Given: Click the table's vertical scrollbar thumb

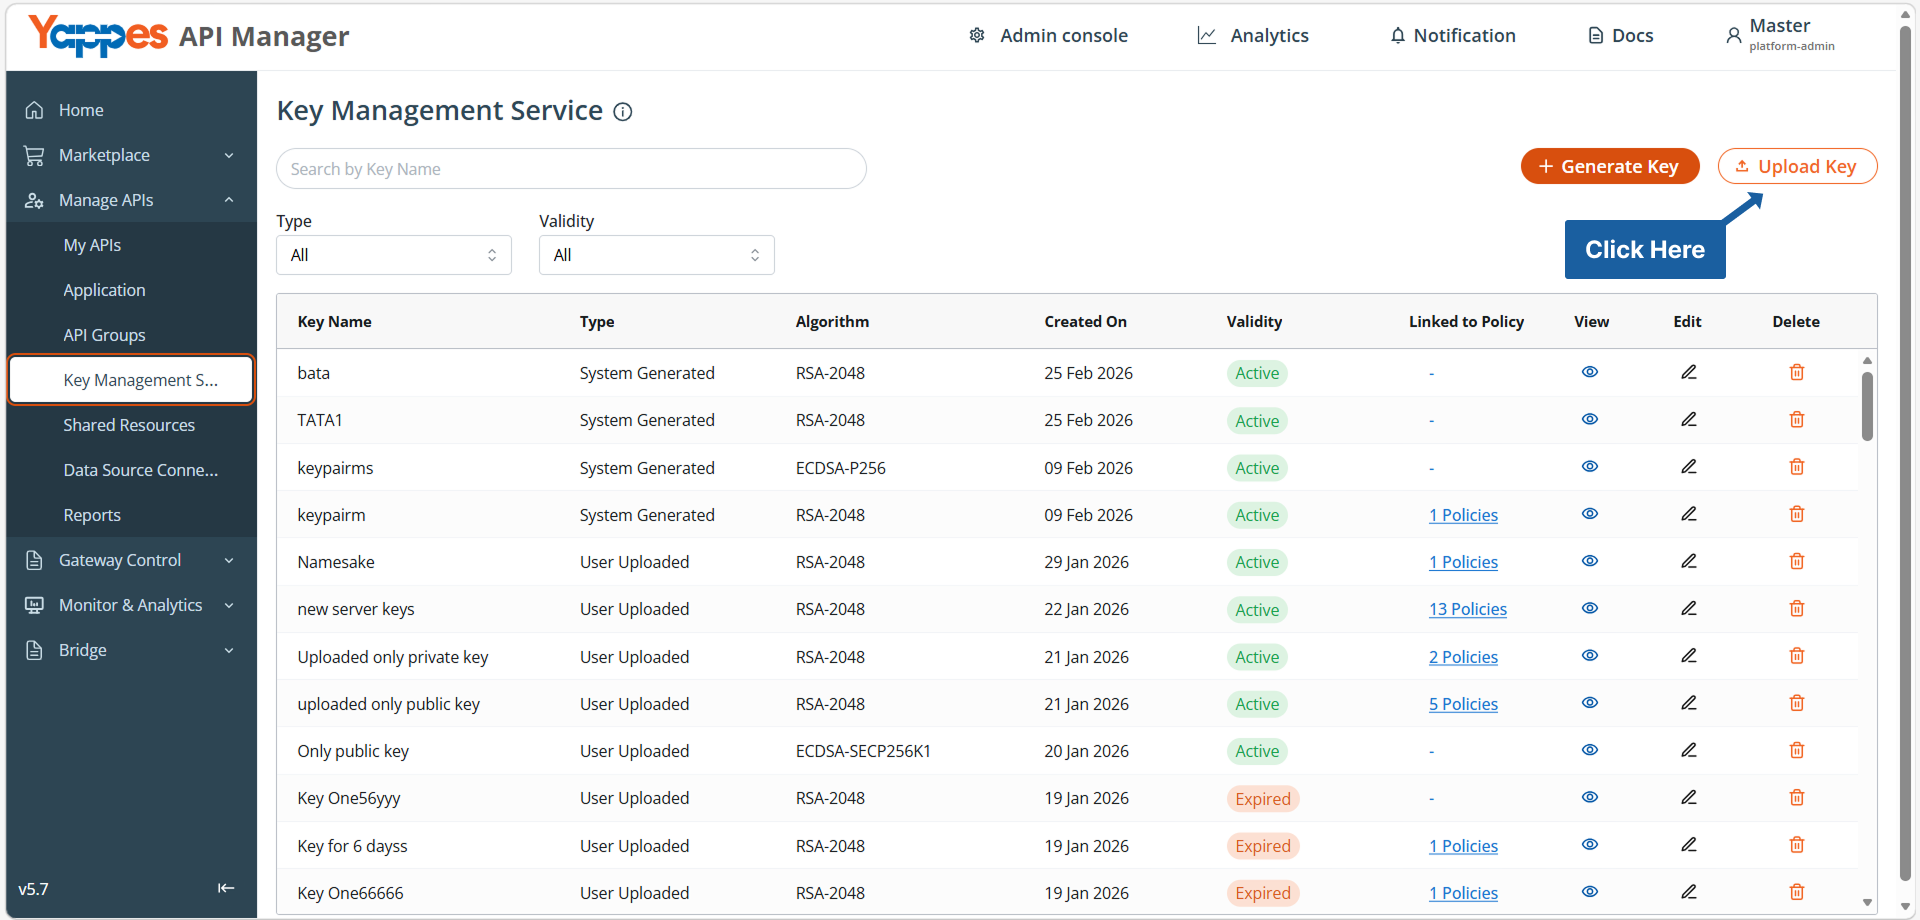Looking at the screenshot, I should [1867, 406].
